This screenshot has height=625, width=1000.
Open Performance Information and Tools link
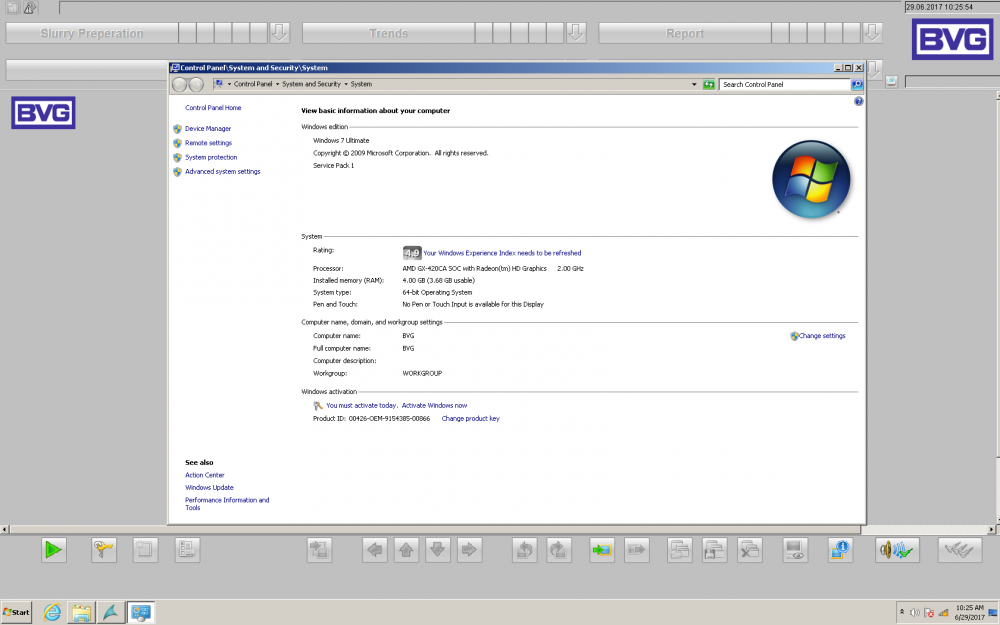[227, 504]
